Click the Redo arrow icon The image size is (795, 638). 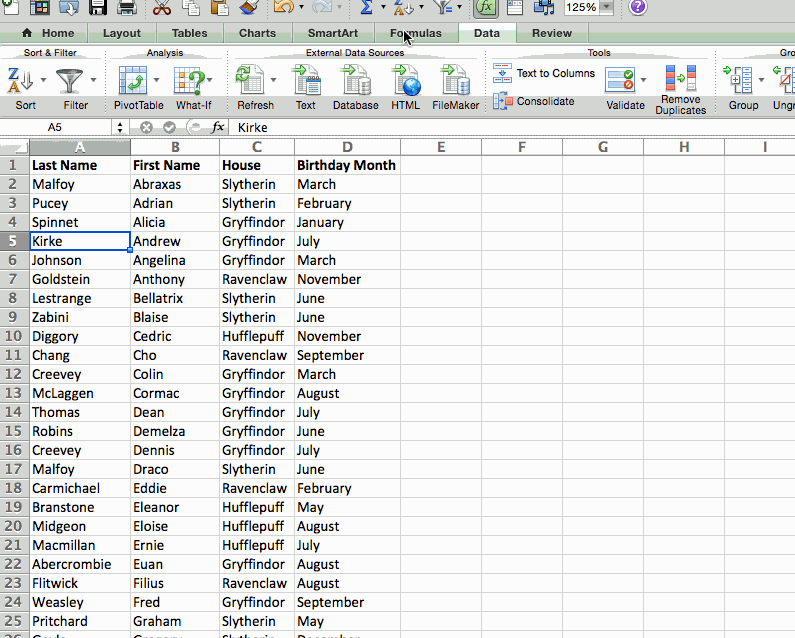[x=322, y=7]
